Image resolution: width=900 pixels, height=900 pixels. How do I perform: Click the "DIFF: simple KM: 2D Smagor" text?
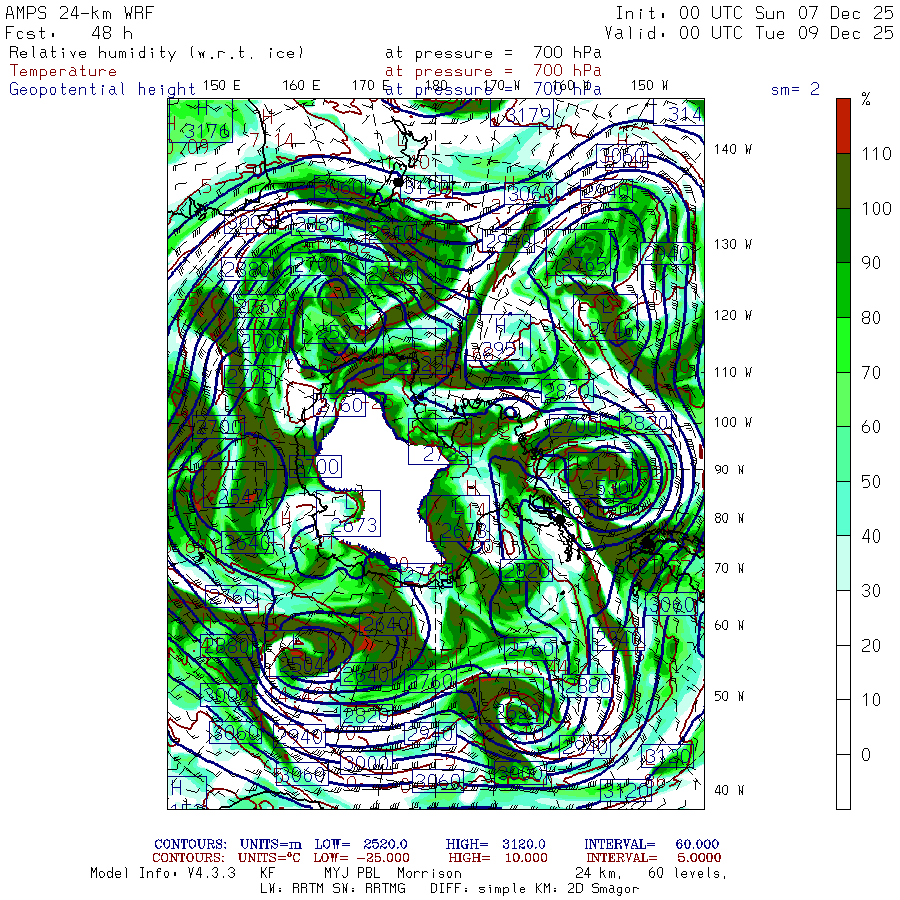coord(534,889)
